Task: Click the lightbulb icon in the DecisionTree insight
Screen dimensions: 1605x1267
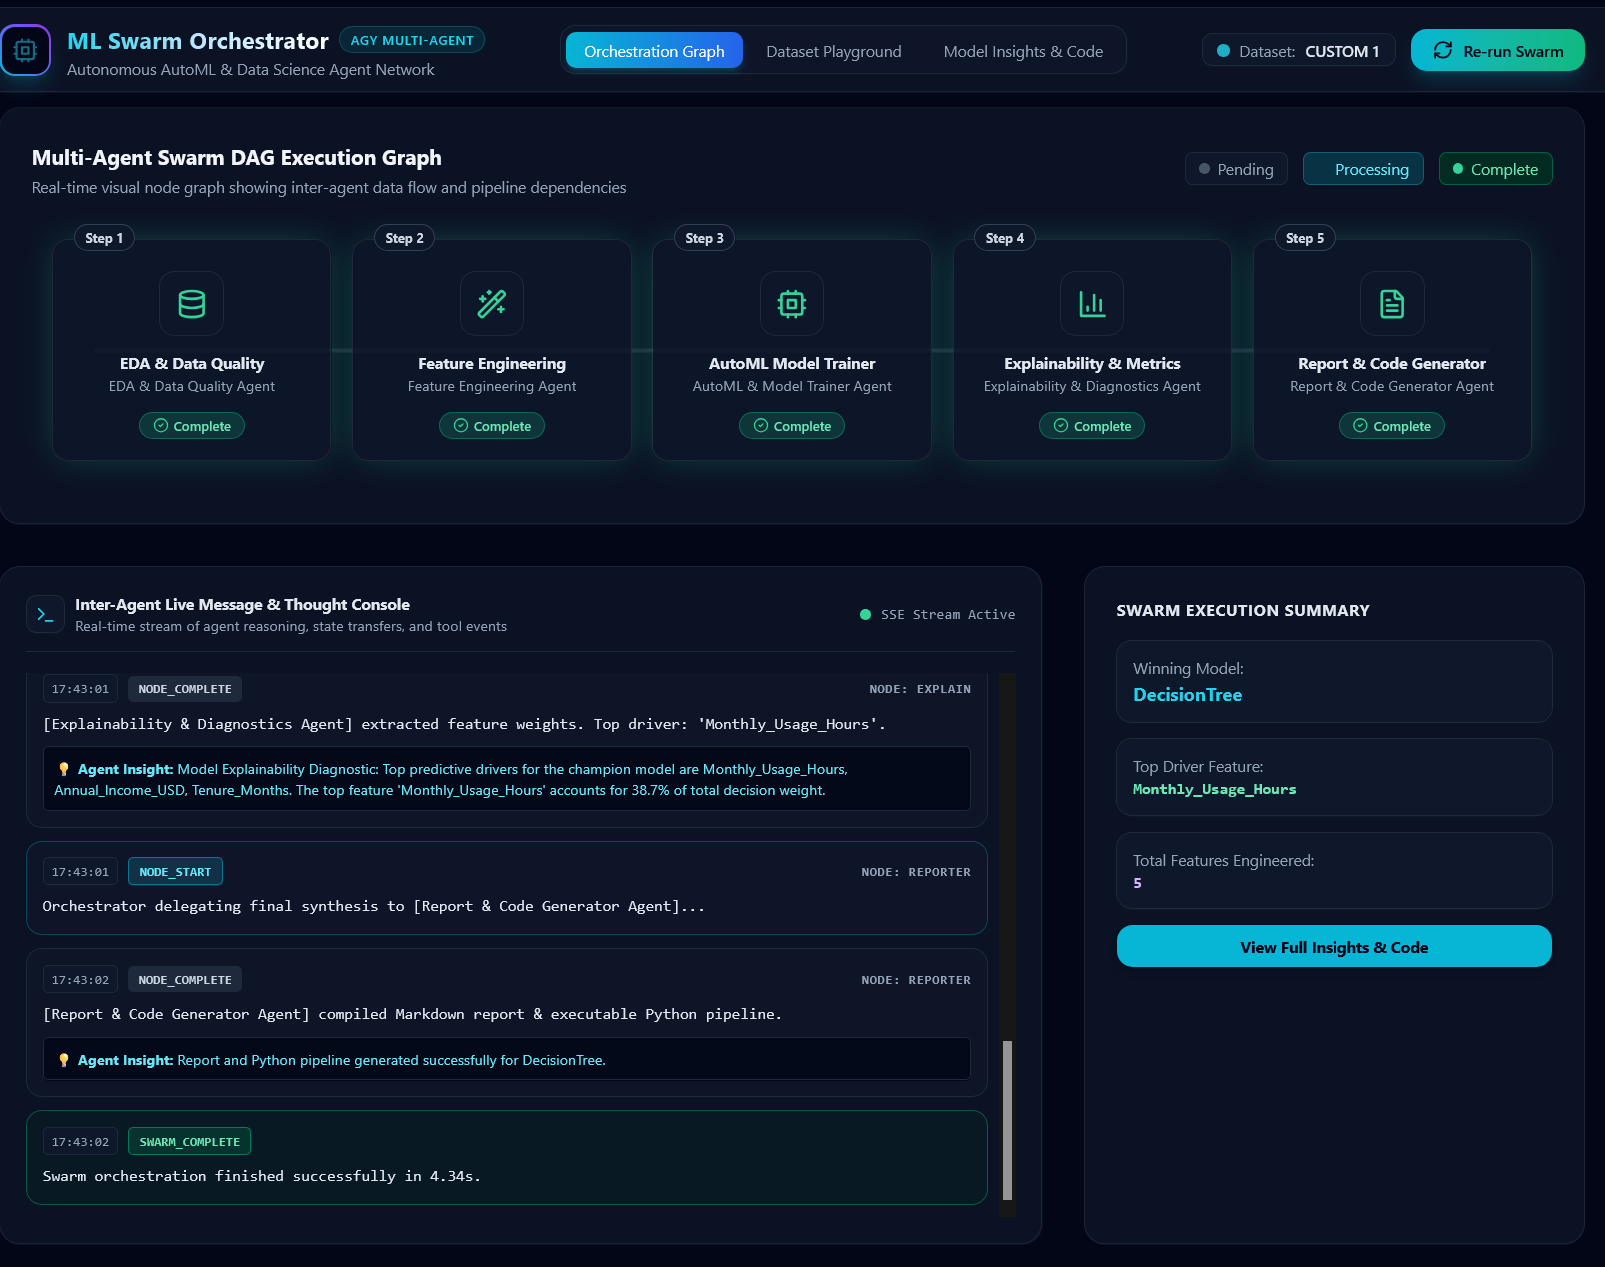Action: point(64,1060)
